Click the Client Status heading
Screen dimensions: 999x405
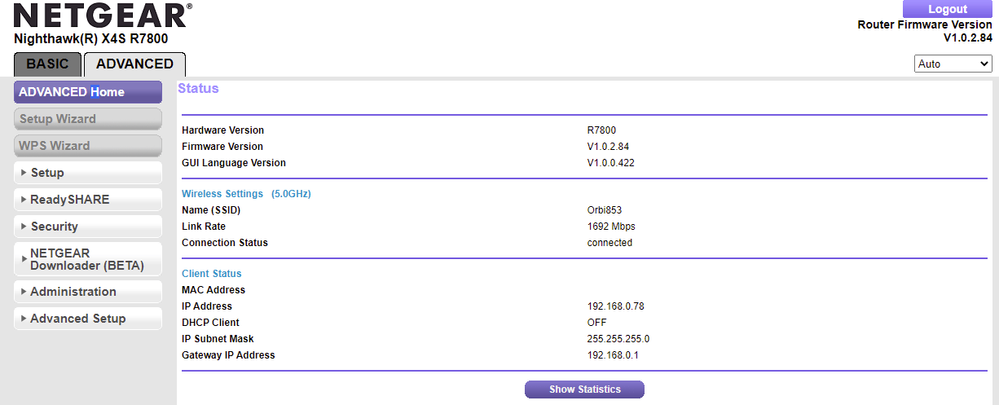pyautogui.click(x=212, y=274)
